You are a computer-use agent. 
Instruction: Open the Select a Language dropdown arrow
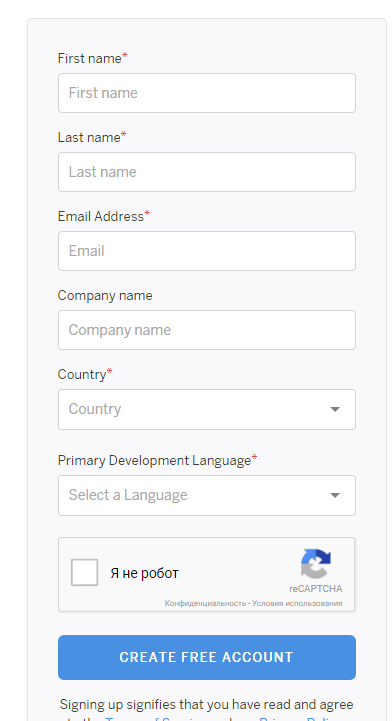pos(335,495)
